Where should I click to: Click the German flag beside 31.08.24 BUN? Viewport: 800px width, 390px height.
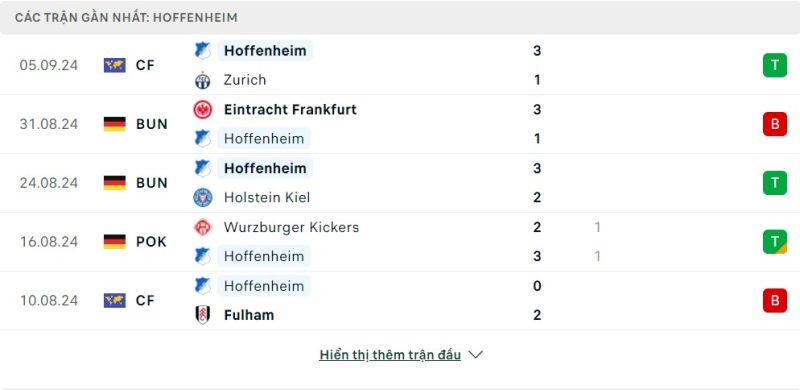[x=115, y=124]
